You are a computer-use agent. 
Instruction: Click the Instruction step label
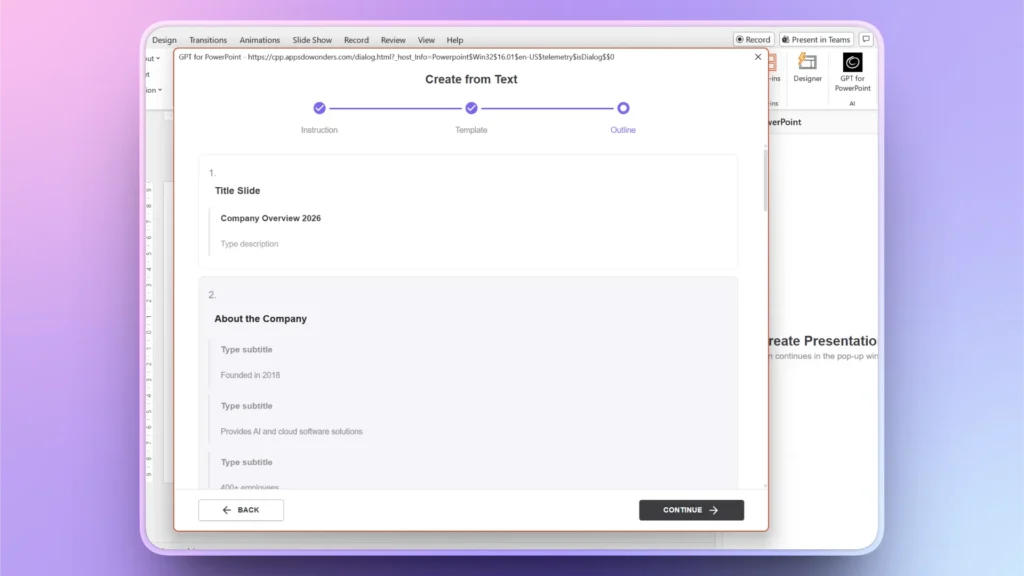pos(319,130)
